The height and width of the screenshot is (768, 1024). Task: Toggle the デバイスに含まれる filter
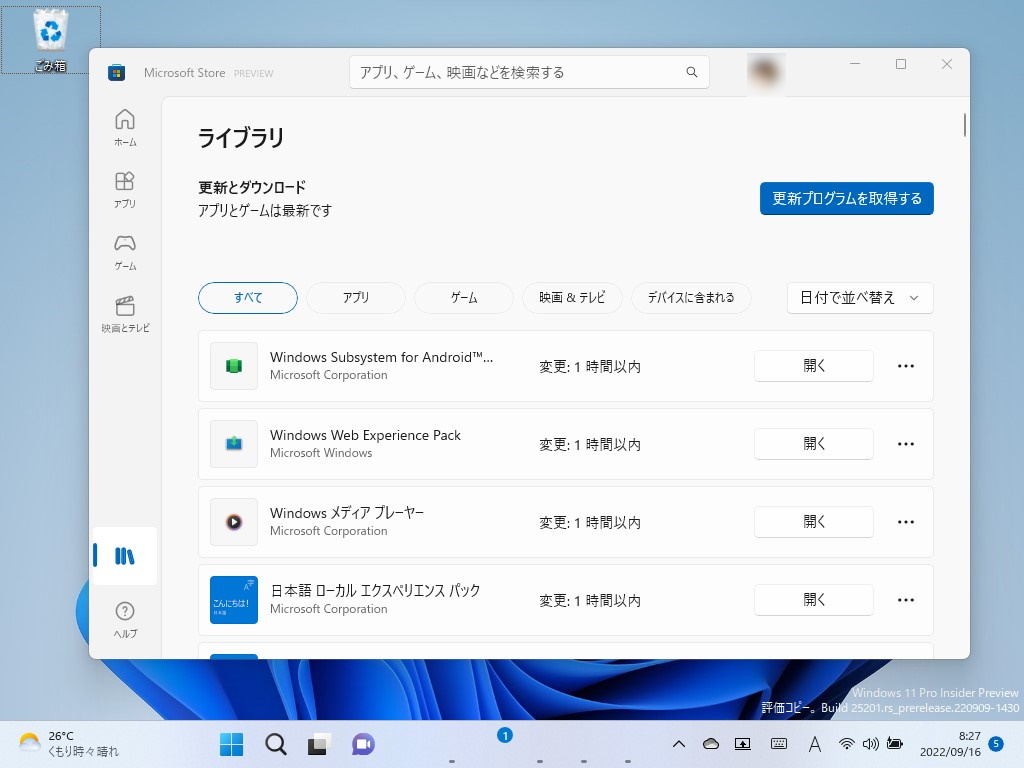691,297
